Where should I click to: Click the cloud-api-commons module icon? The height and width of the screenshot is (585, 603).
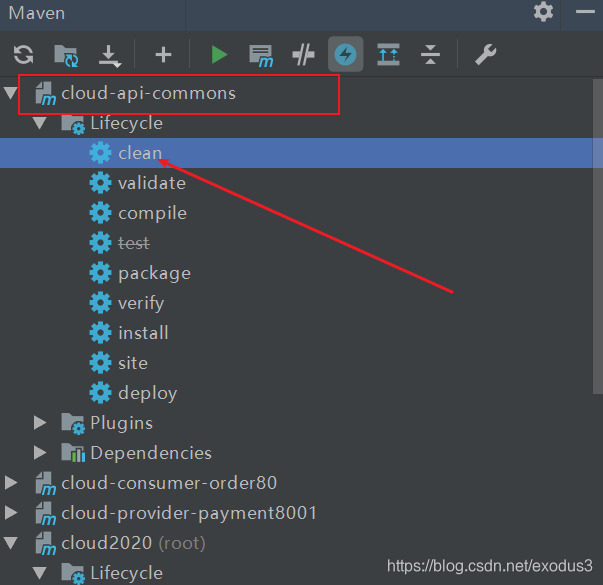point(46,93)
